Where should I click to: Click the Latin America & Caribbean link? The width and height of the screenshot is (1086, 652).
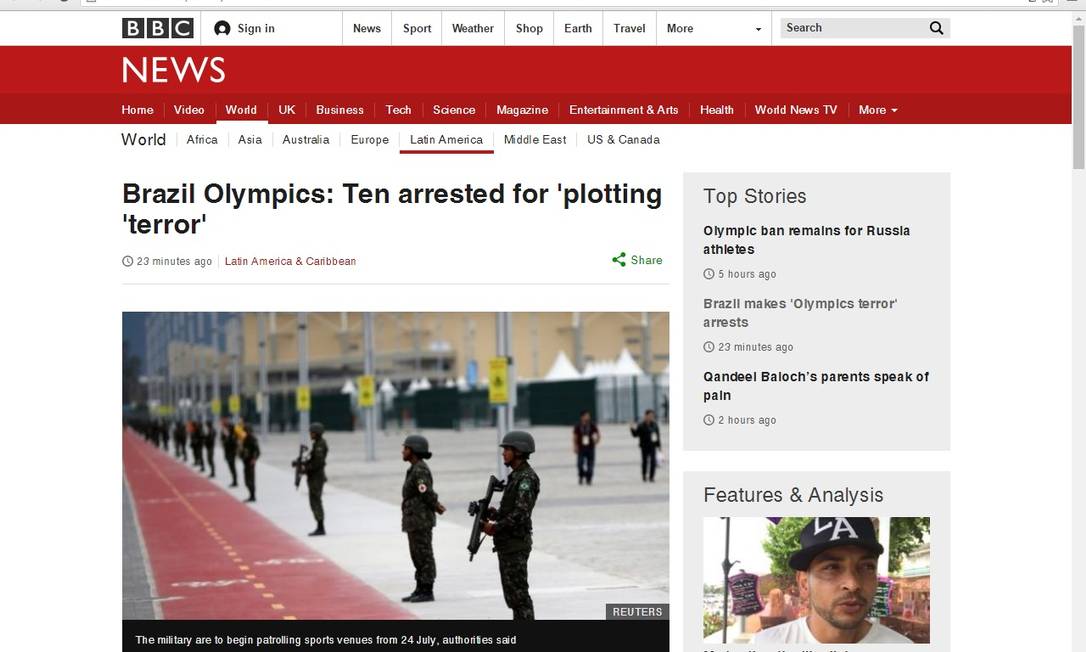click(x=290, y=261)
